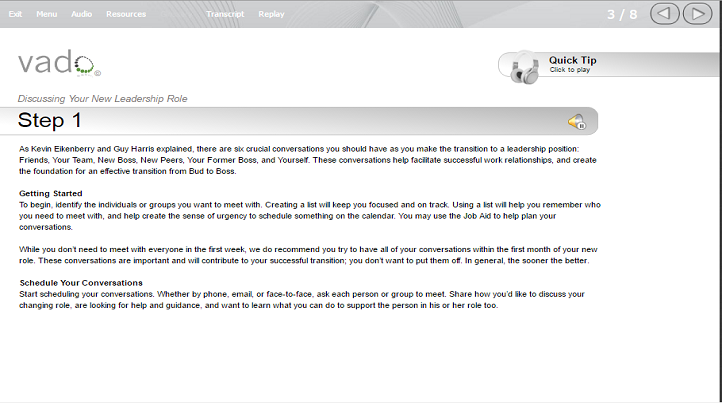This screenshot has height=405, width=722.
Task: Click the Quick Tip label
Action: [x=572, y=60]
